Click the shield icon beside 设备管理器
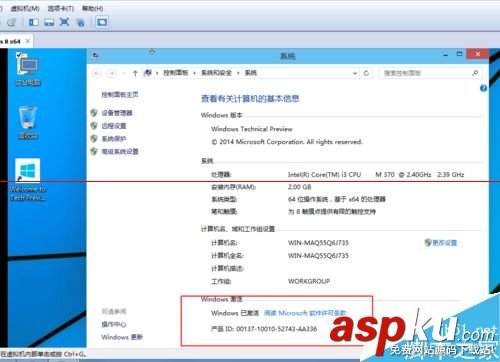 (x=94, y=113)
